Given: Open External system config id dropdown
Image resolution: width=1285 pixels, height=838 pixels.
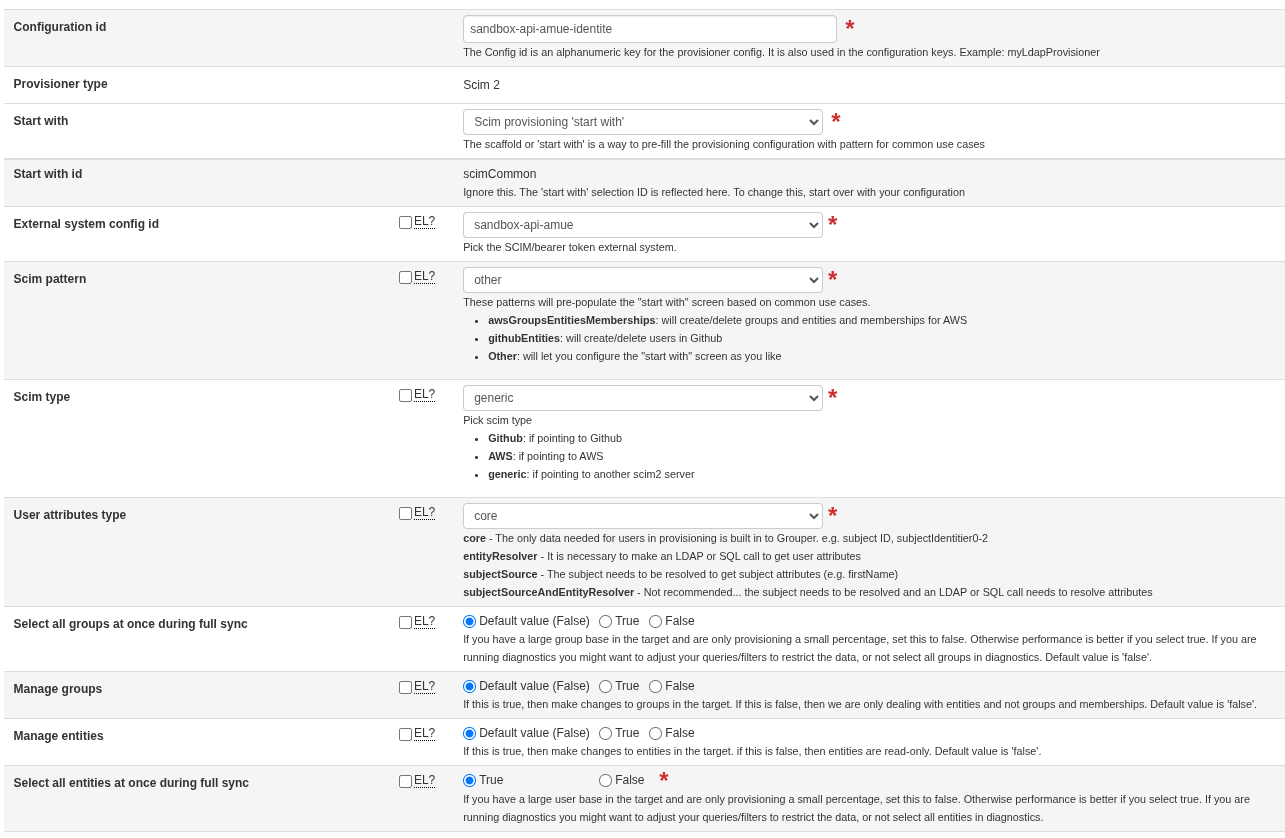Looking at the screenshot, I should click(x=642, y=225).
